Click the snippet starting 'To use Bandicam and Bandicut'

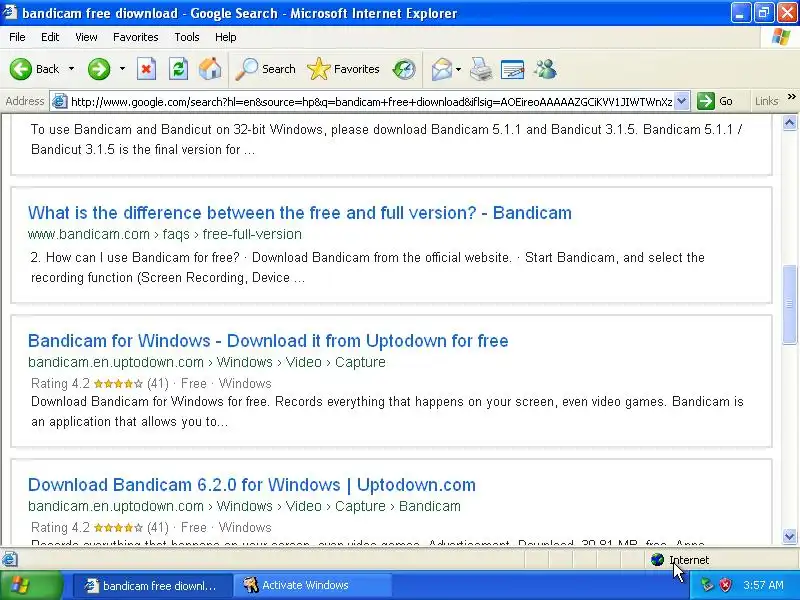pyautogui.click(x=386, y=139)
